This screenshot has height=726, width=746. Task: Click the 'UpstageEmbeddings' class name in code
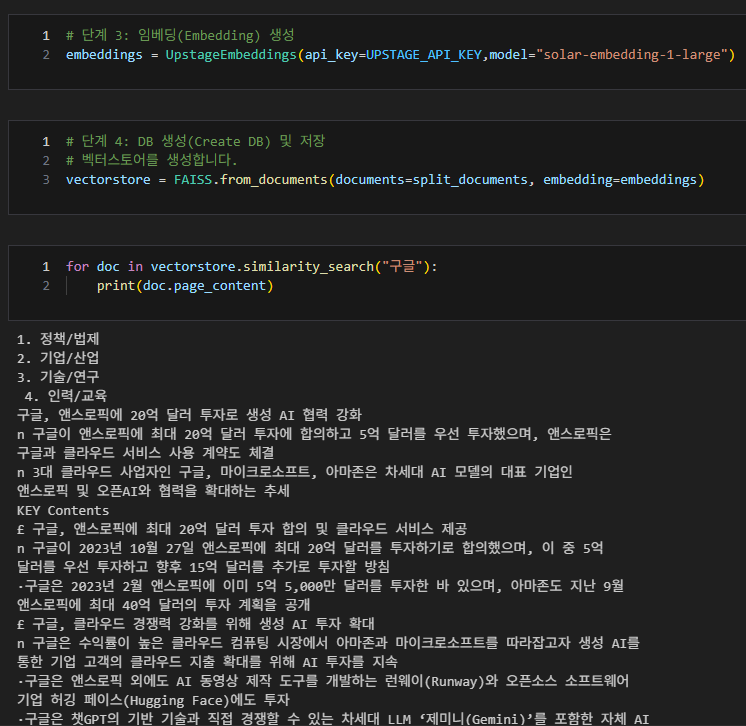tap(231, 55)
